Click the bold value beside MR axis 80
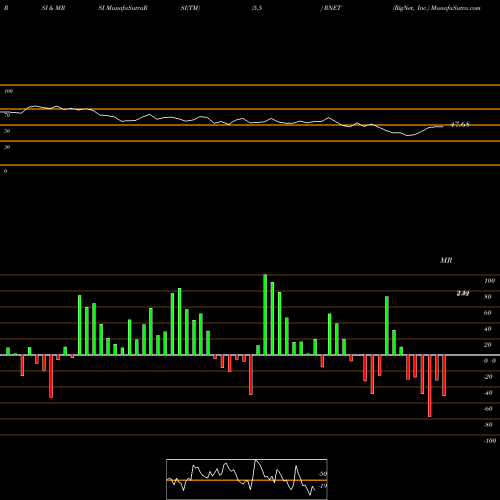The image size is (500, 500). 463,293
